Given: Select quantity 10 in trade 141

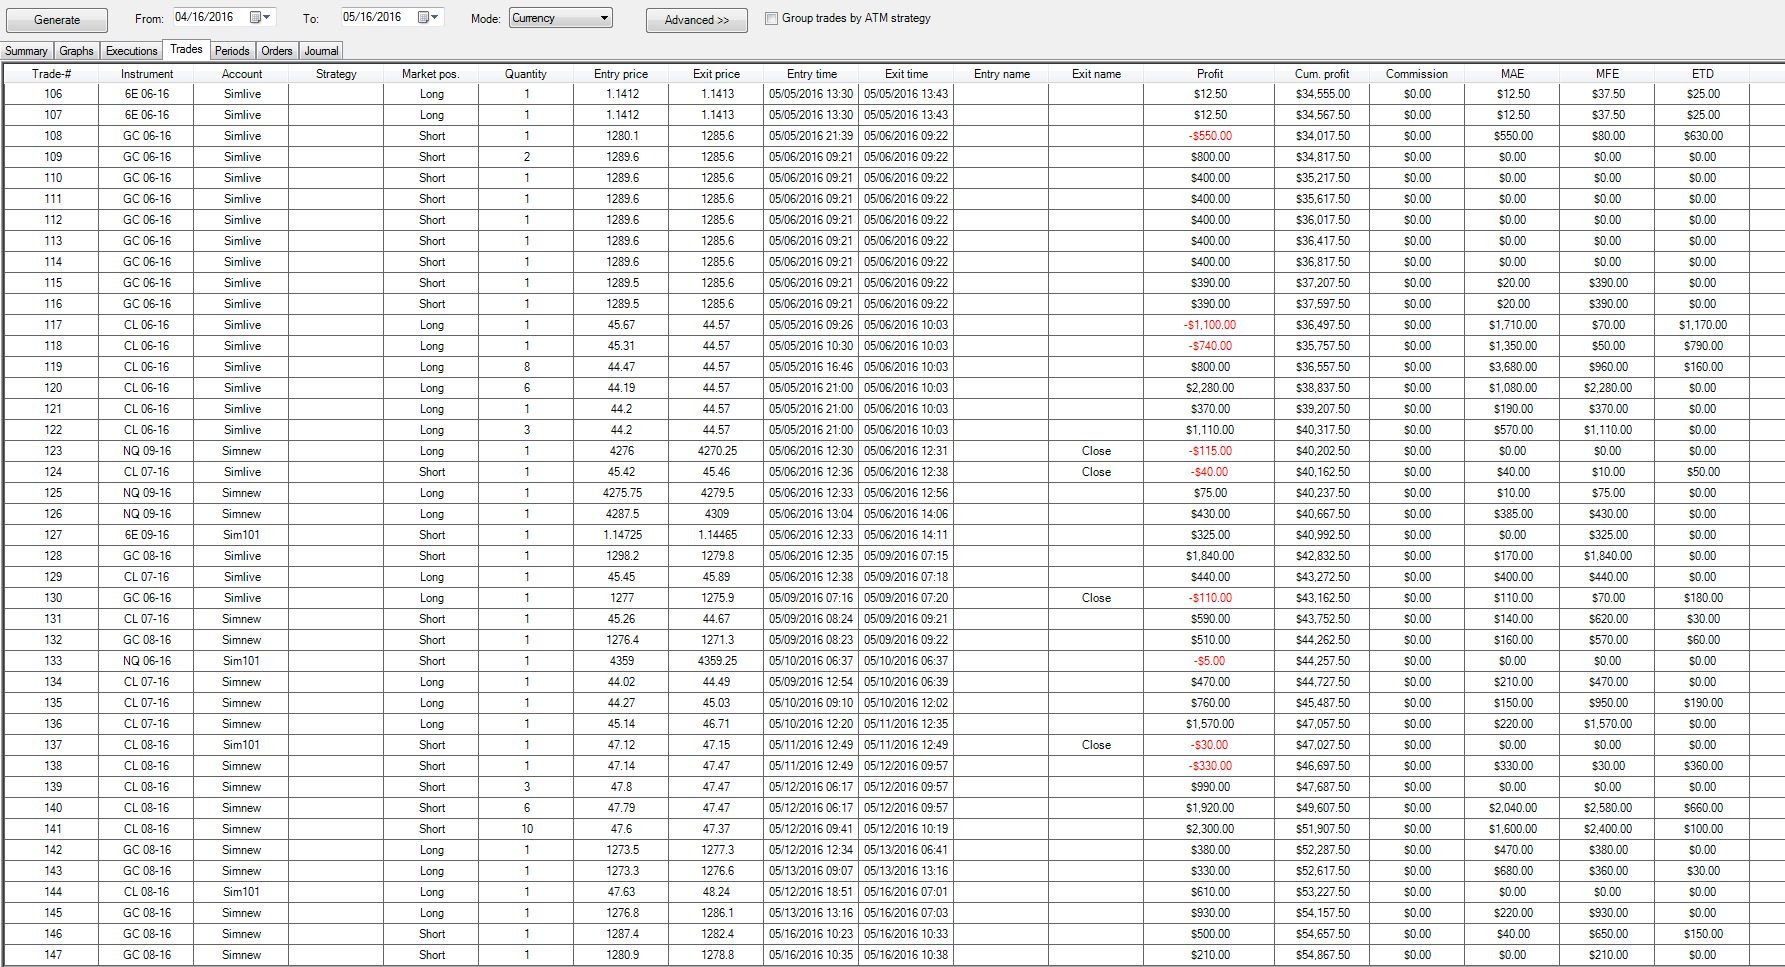Looking at the screenshot, I should pos(526,829).
